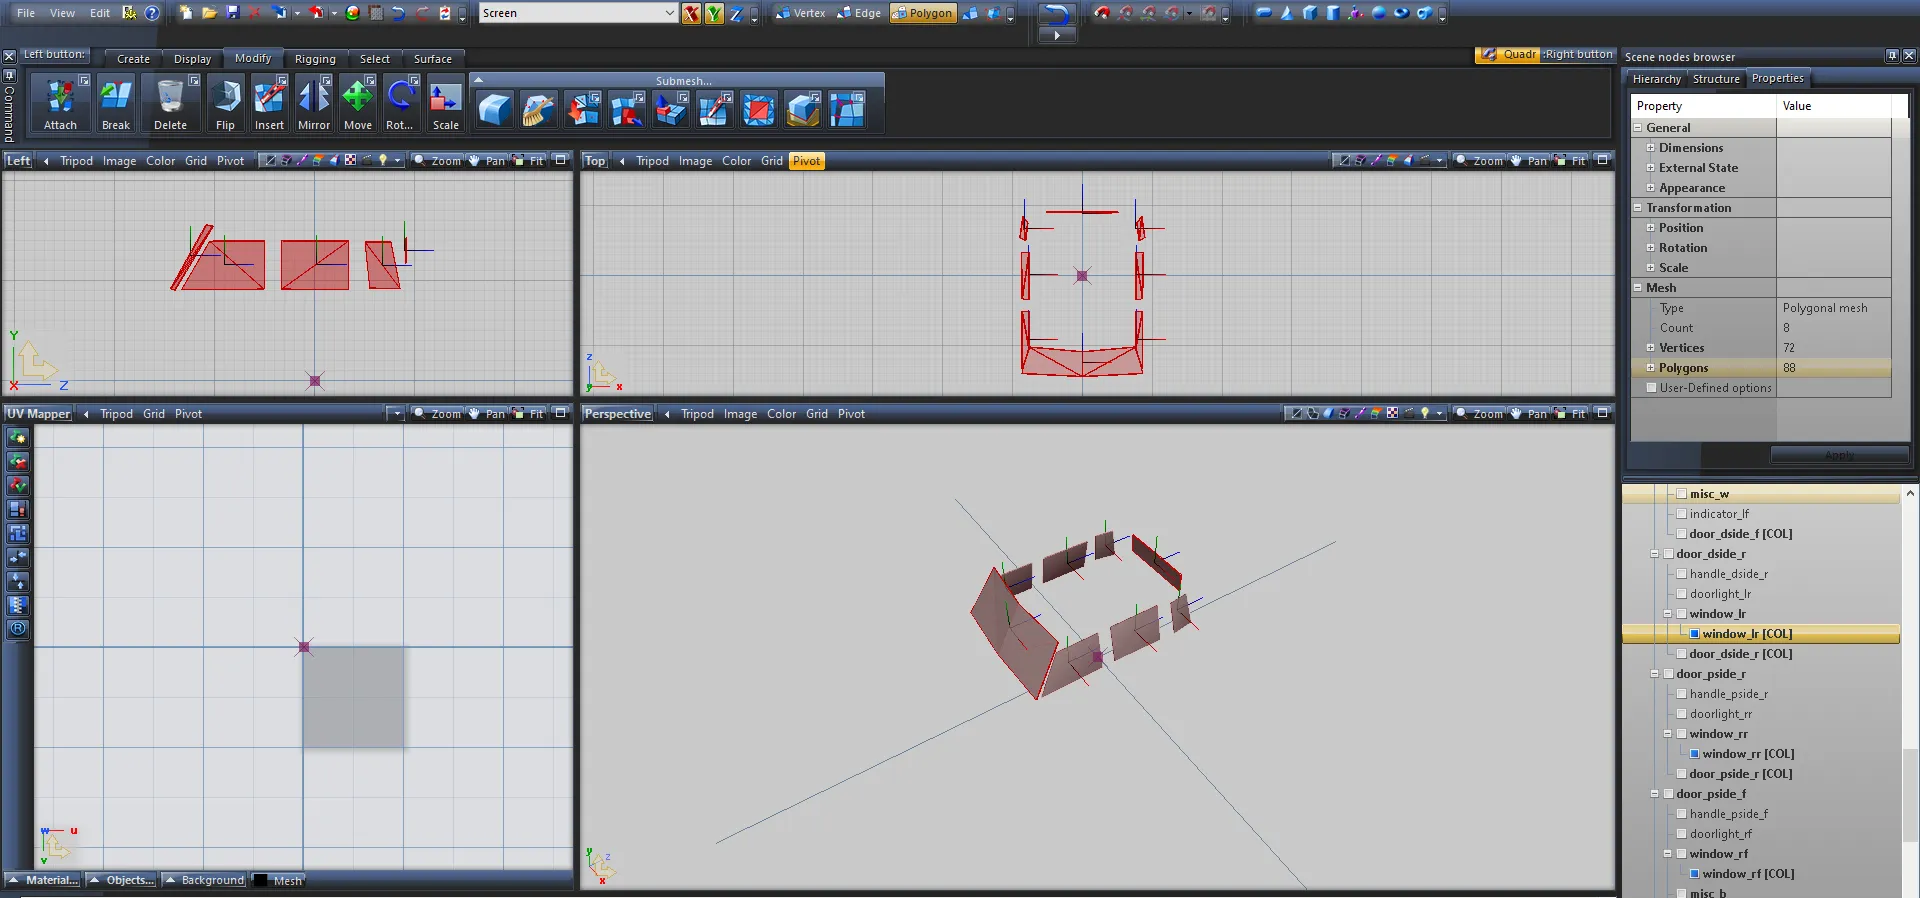Open the Rigging tab

point(315,59)
